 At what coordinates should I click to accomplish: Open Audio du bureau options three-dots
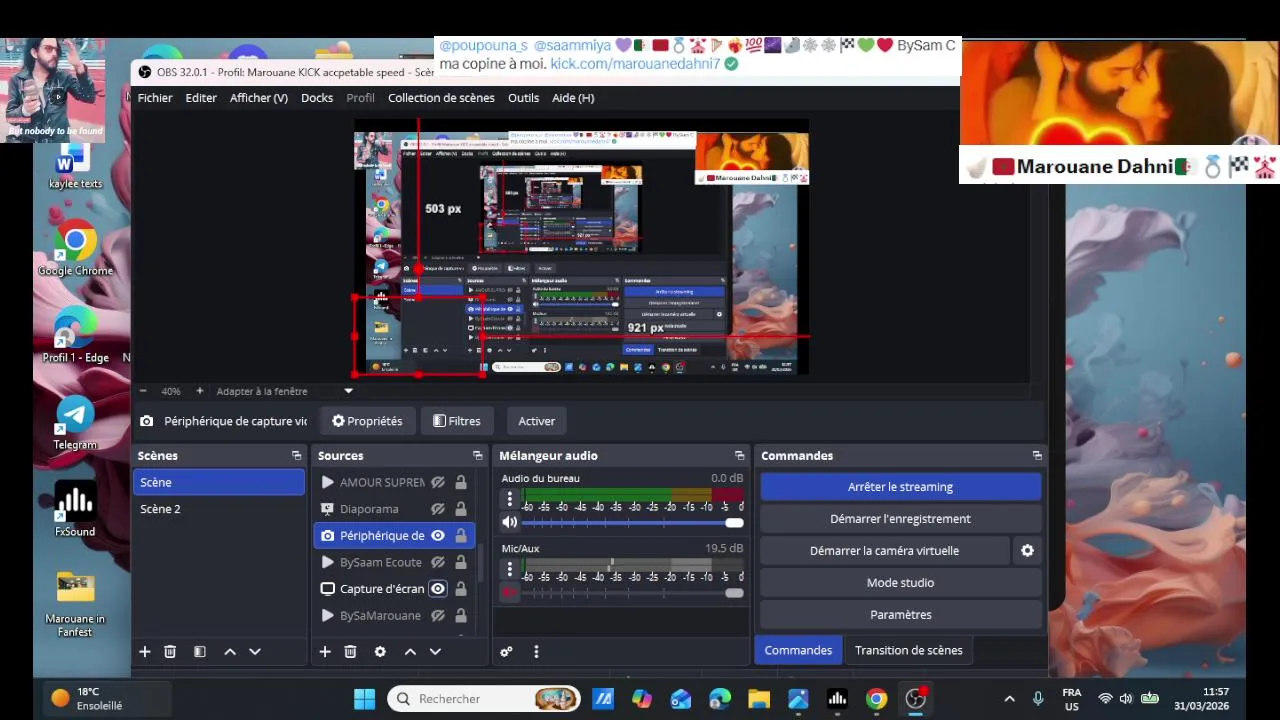[510, 499]
